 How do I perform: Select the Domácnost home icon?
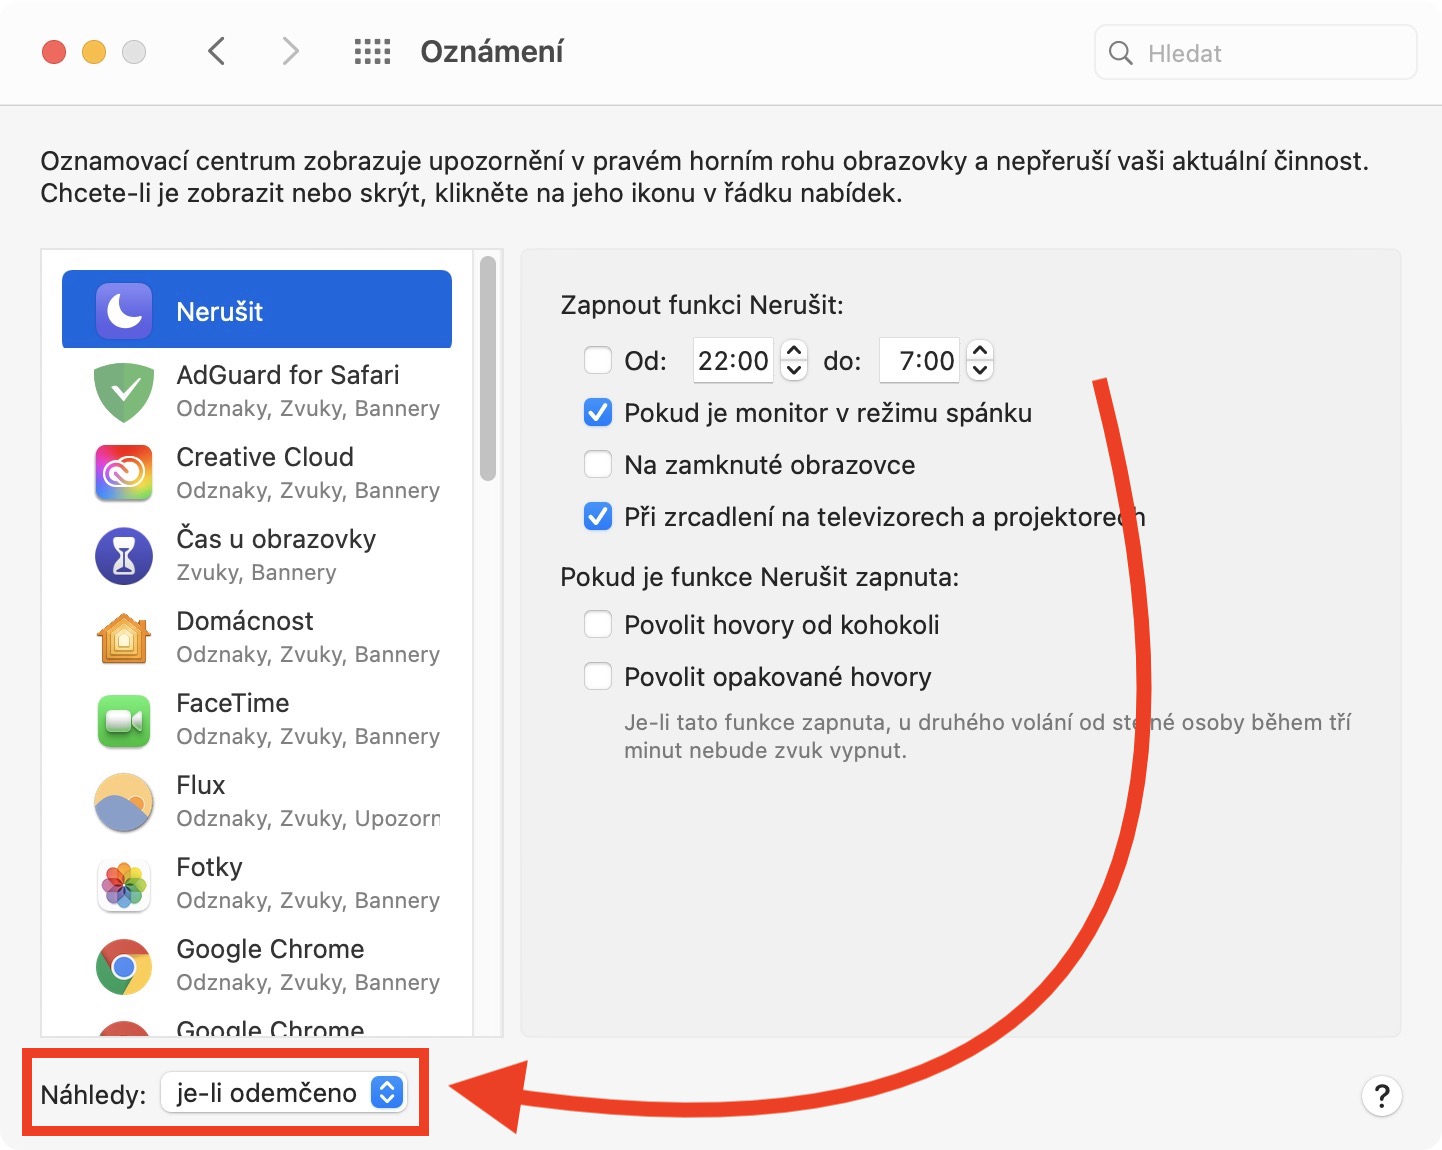124,638
